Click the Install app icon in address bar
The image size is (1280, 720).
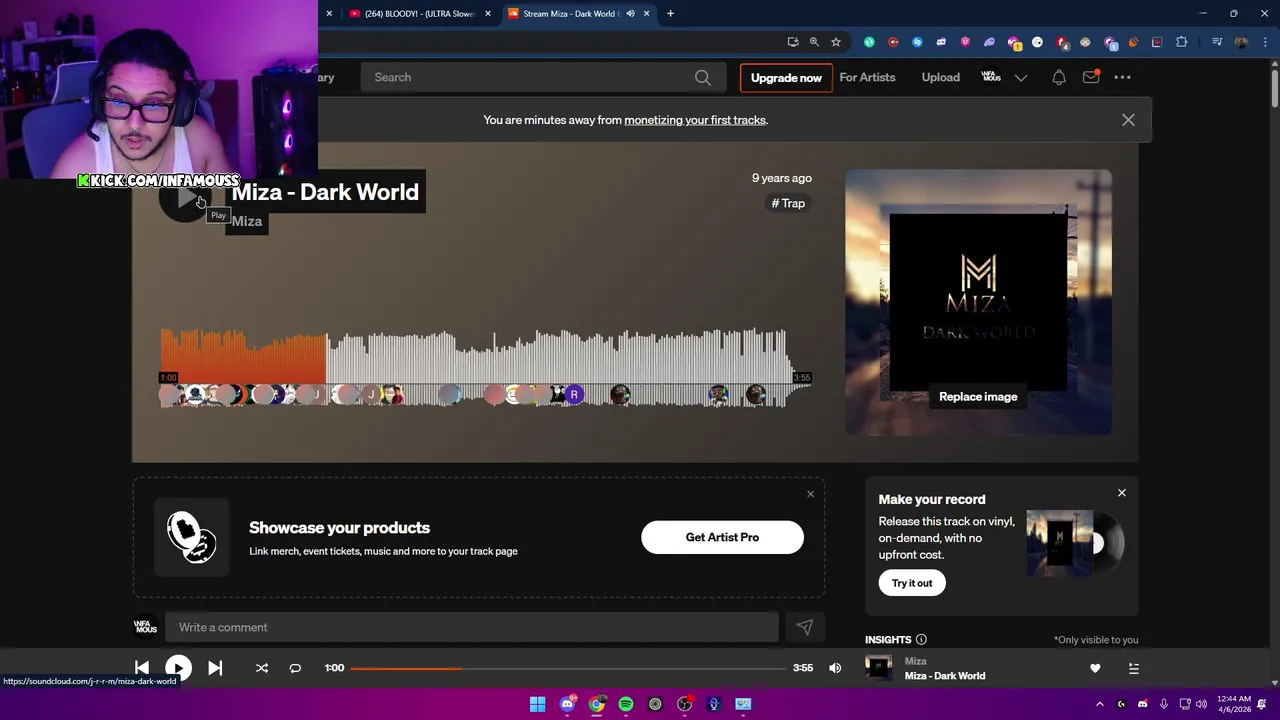pos(793,42)
